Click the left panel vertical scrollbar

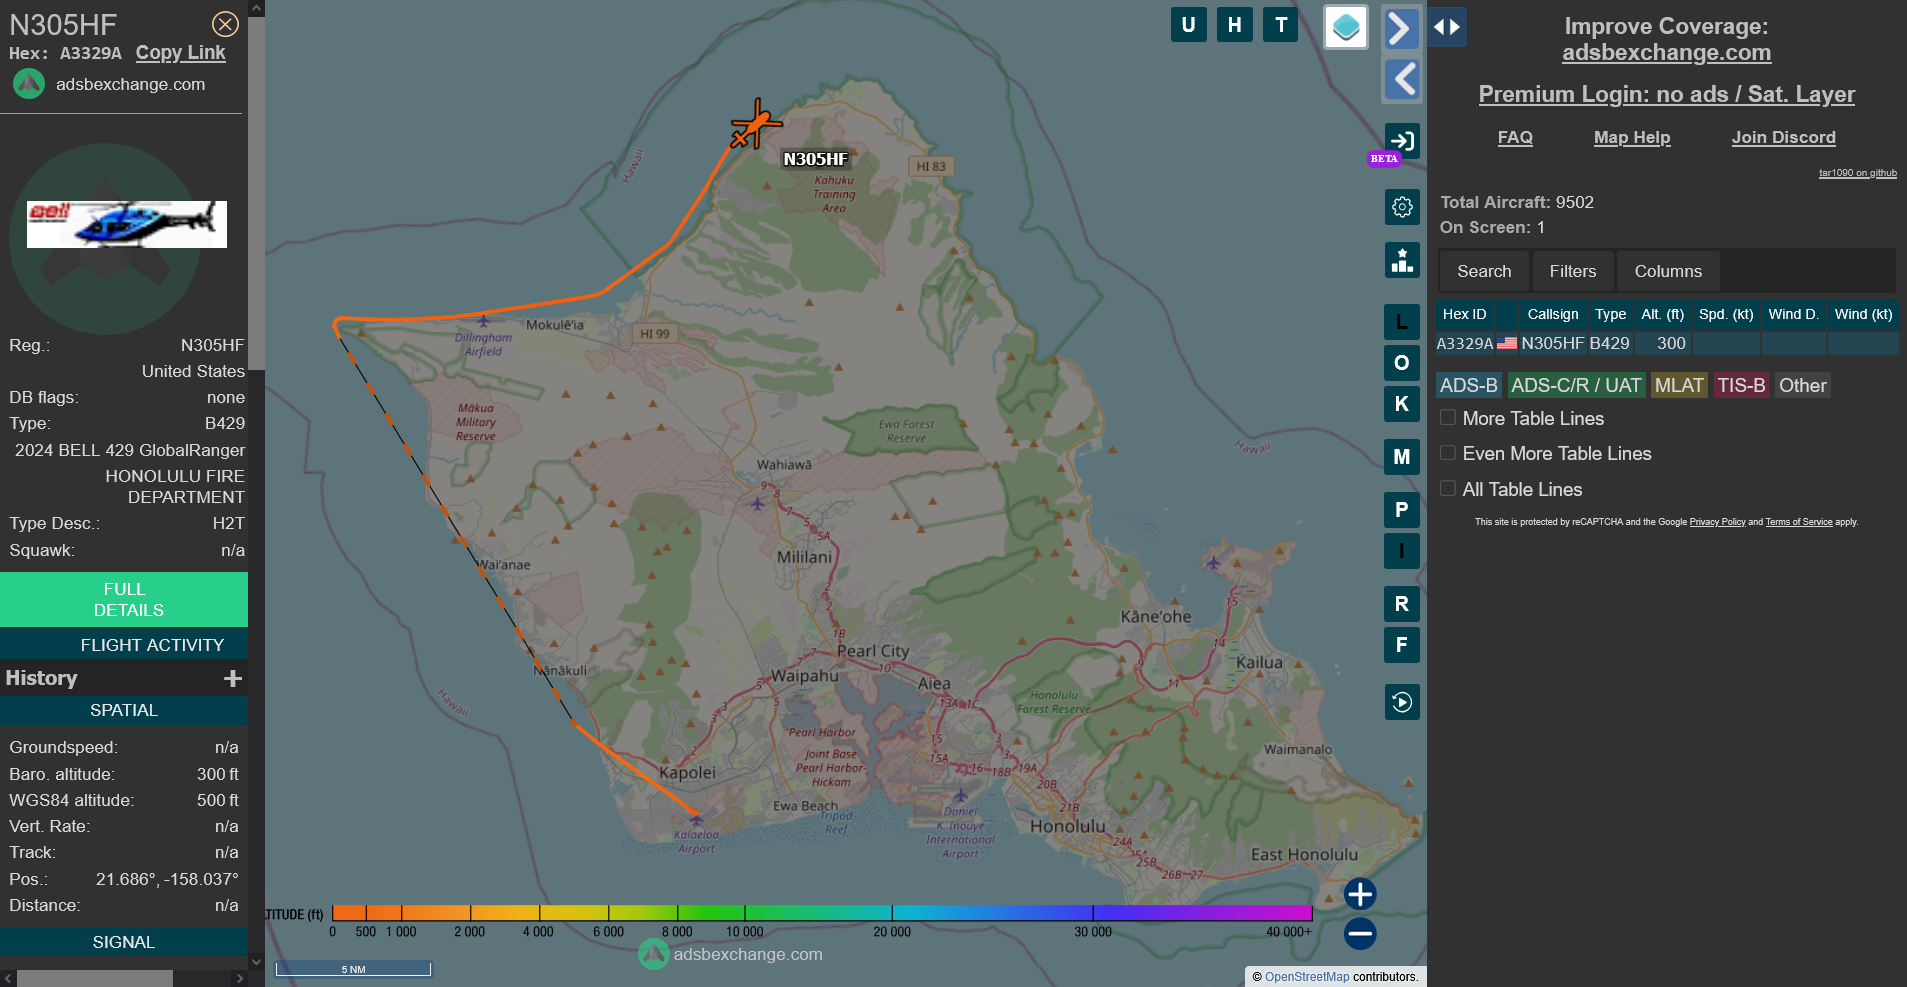pos(256,195)
